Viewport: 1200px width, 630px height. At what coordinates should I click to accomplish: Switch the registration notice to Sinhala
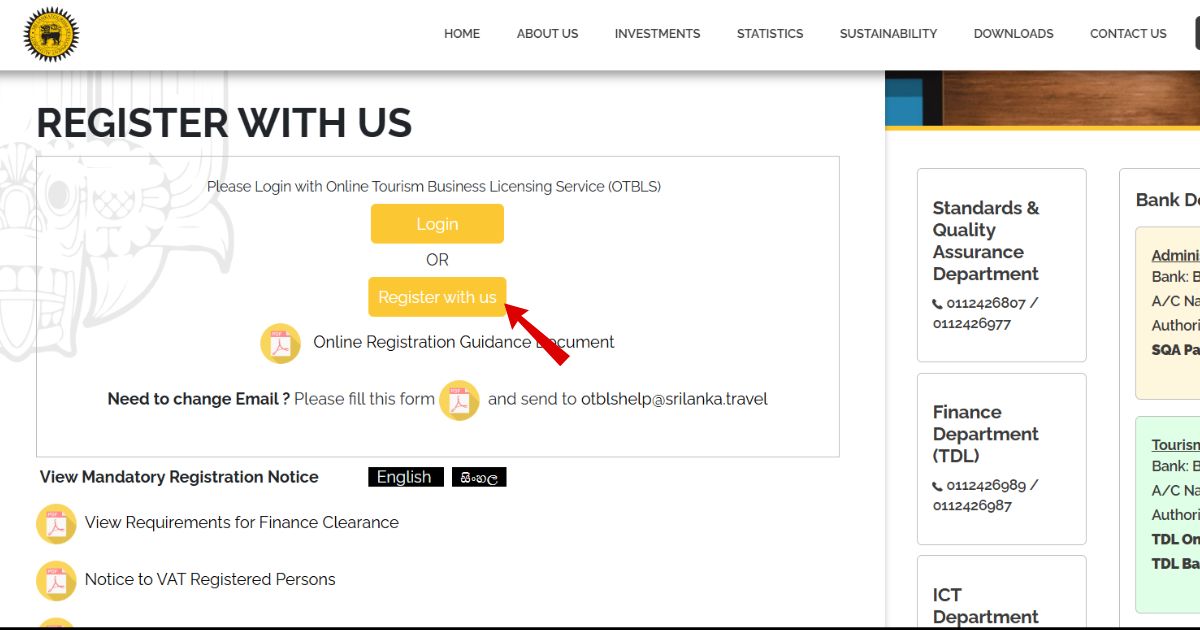point(480,477)
